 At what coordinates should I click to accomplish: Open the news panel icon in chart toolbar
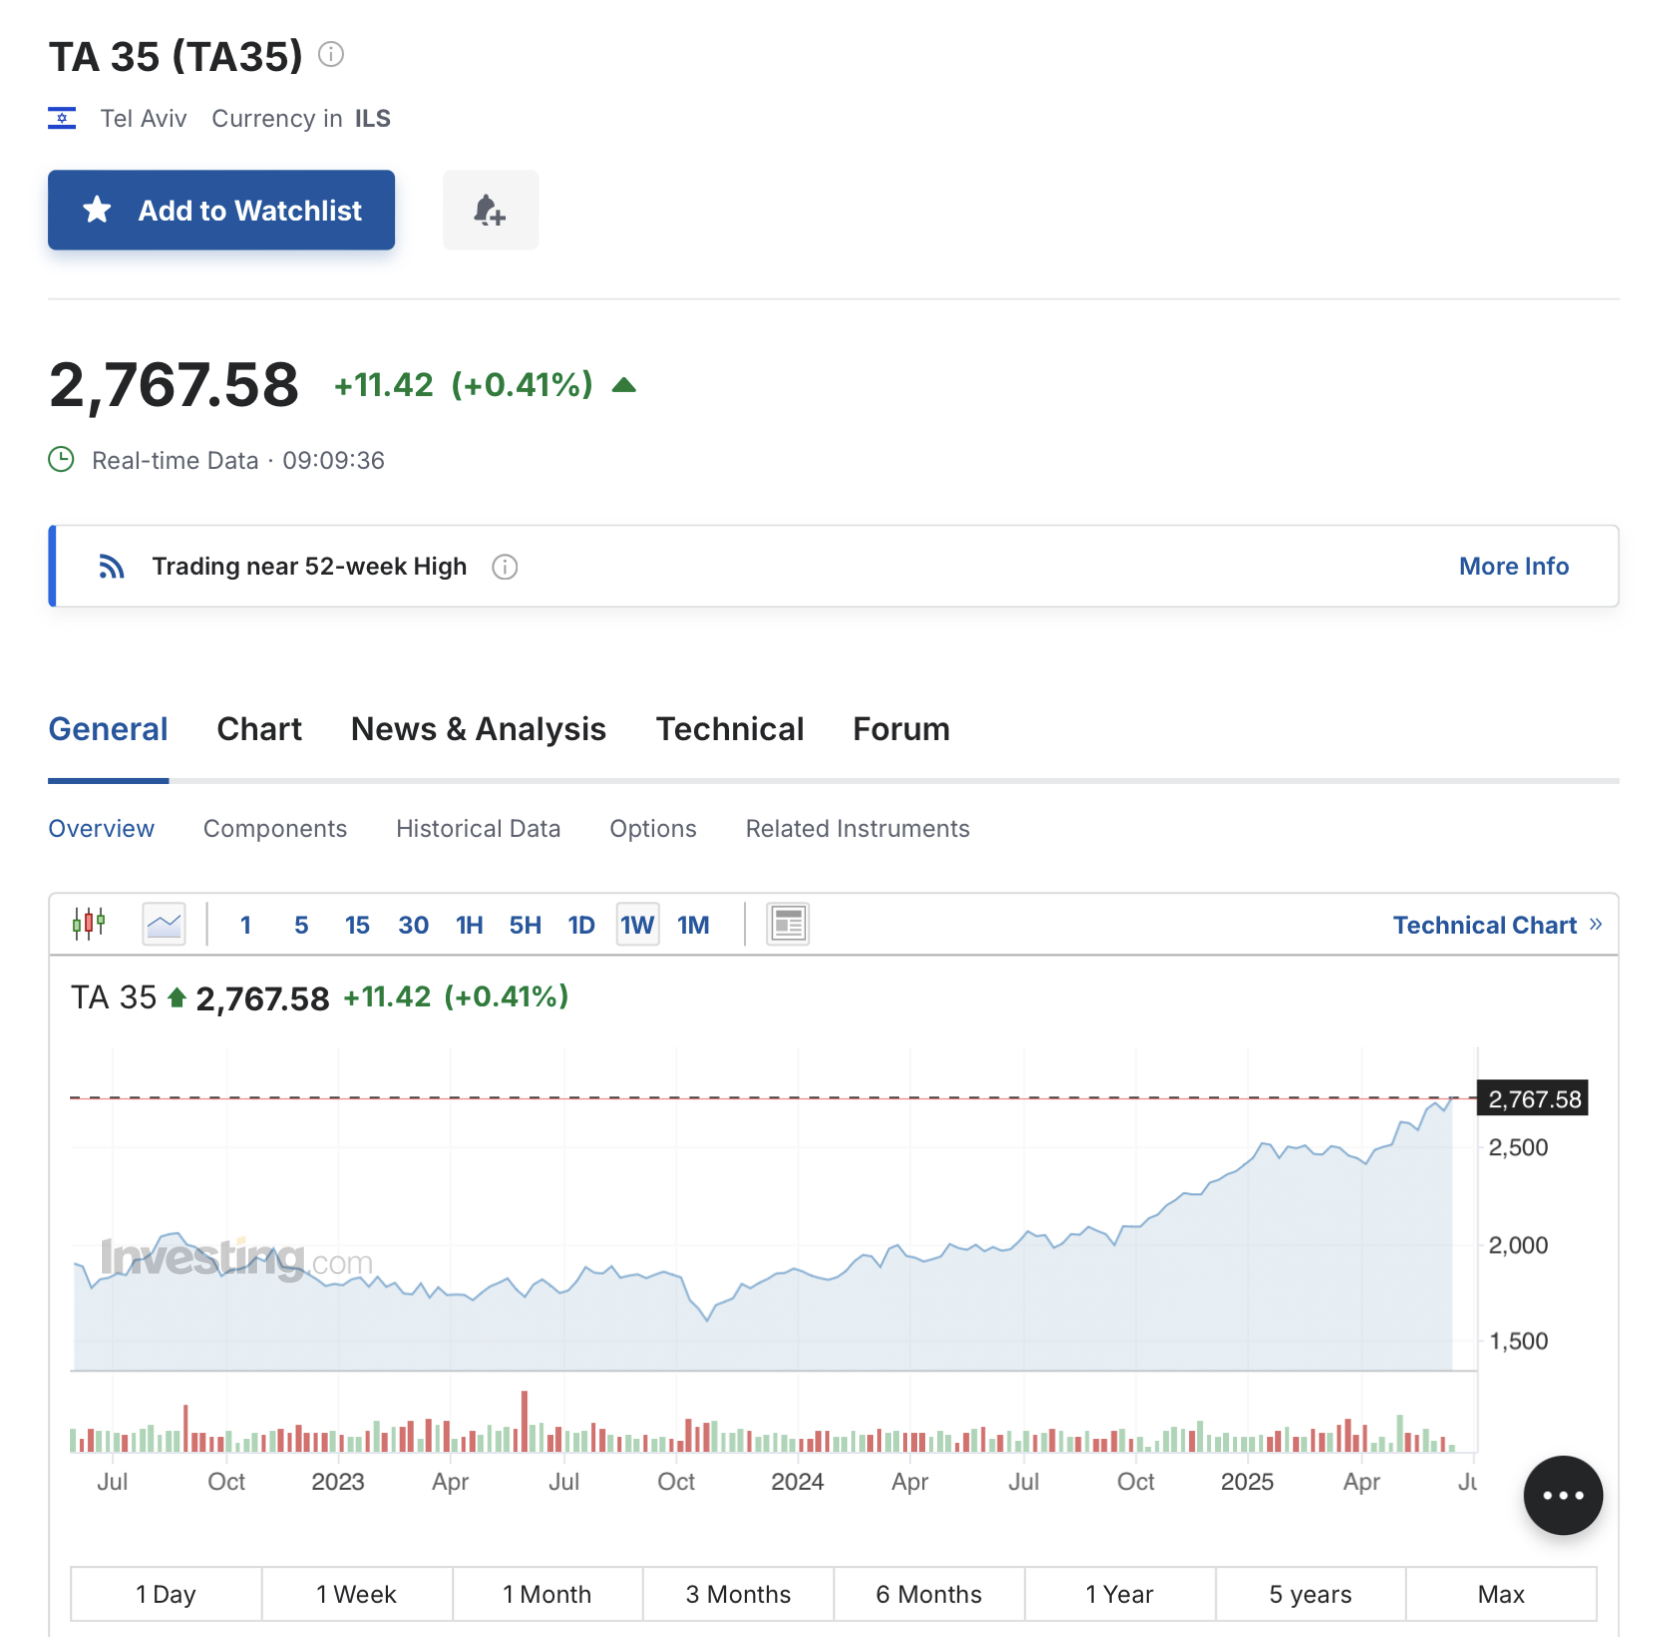pyautogui.click(x=788, y=924)
